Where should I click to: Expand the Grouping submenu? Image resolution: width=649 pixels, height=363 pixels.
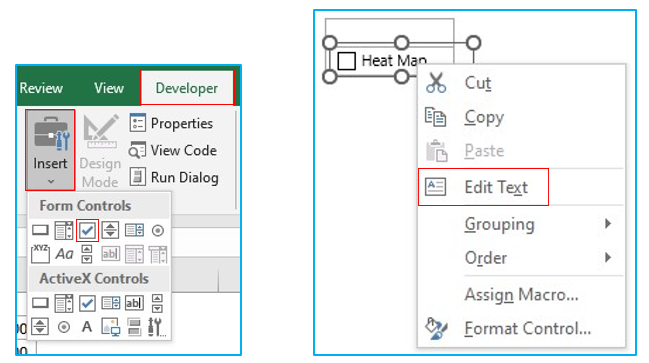[x=521, y=224]
